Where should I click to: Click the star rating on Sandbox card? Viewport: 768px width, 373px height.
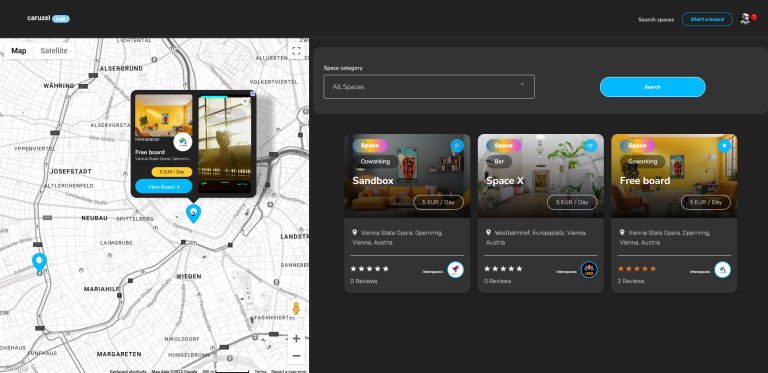click(x=369, y=269)
